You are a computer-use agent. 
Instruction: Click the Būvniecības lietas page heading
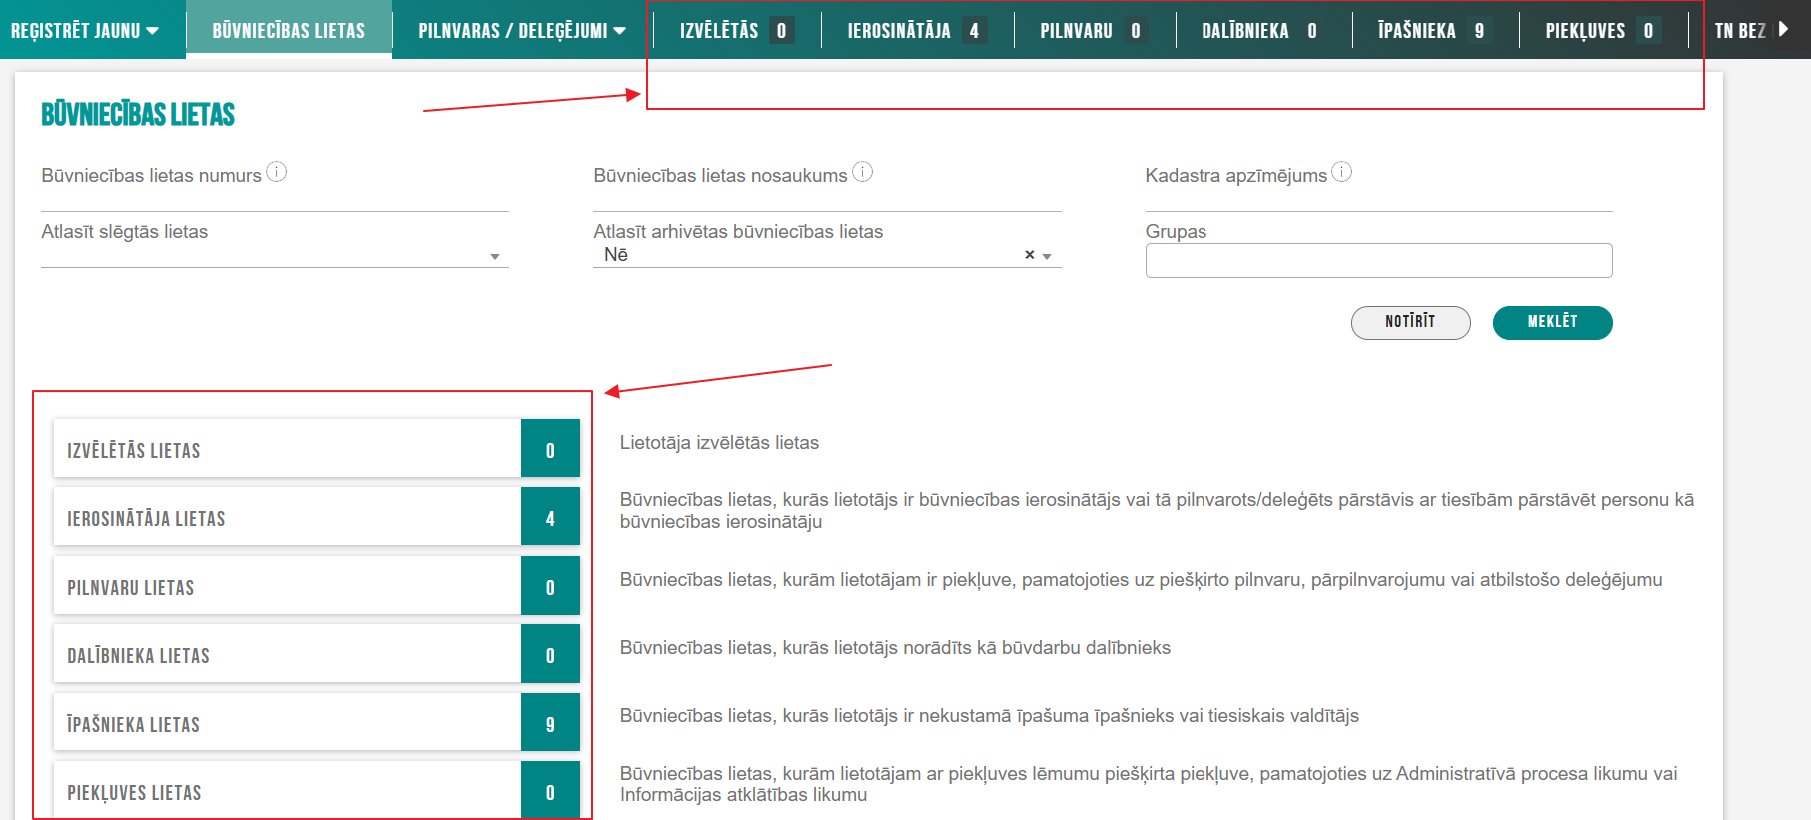coord(138,114)
